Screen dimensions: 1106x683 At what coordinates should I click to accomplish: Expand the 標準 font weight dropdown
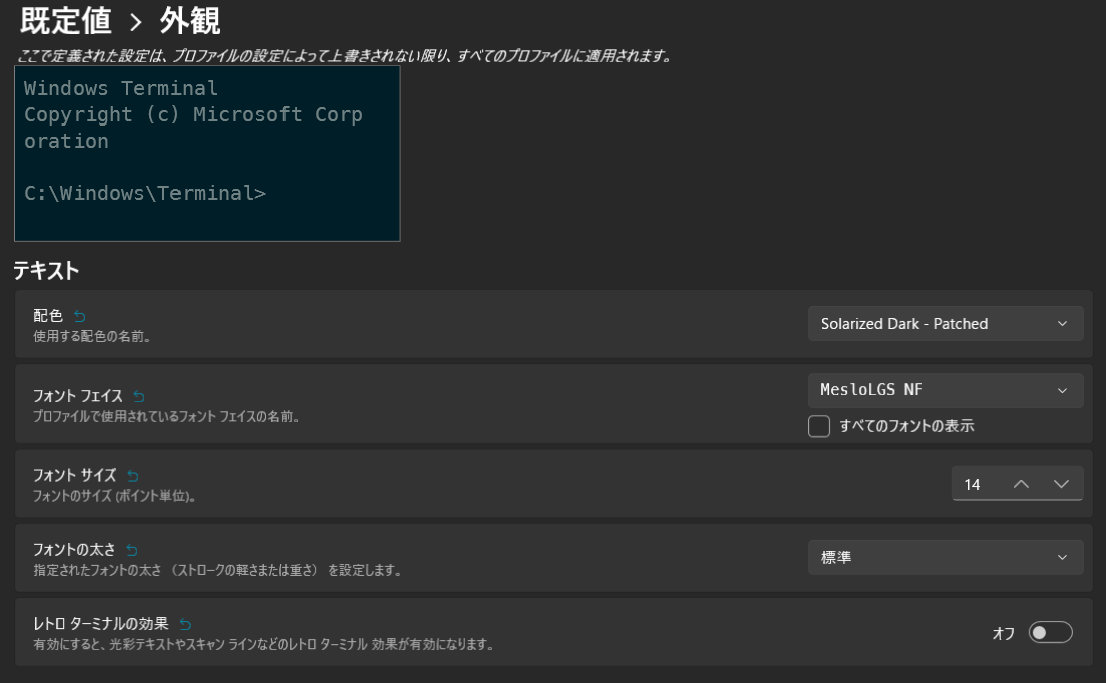point(945,557)
